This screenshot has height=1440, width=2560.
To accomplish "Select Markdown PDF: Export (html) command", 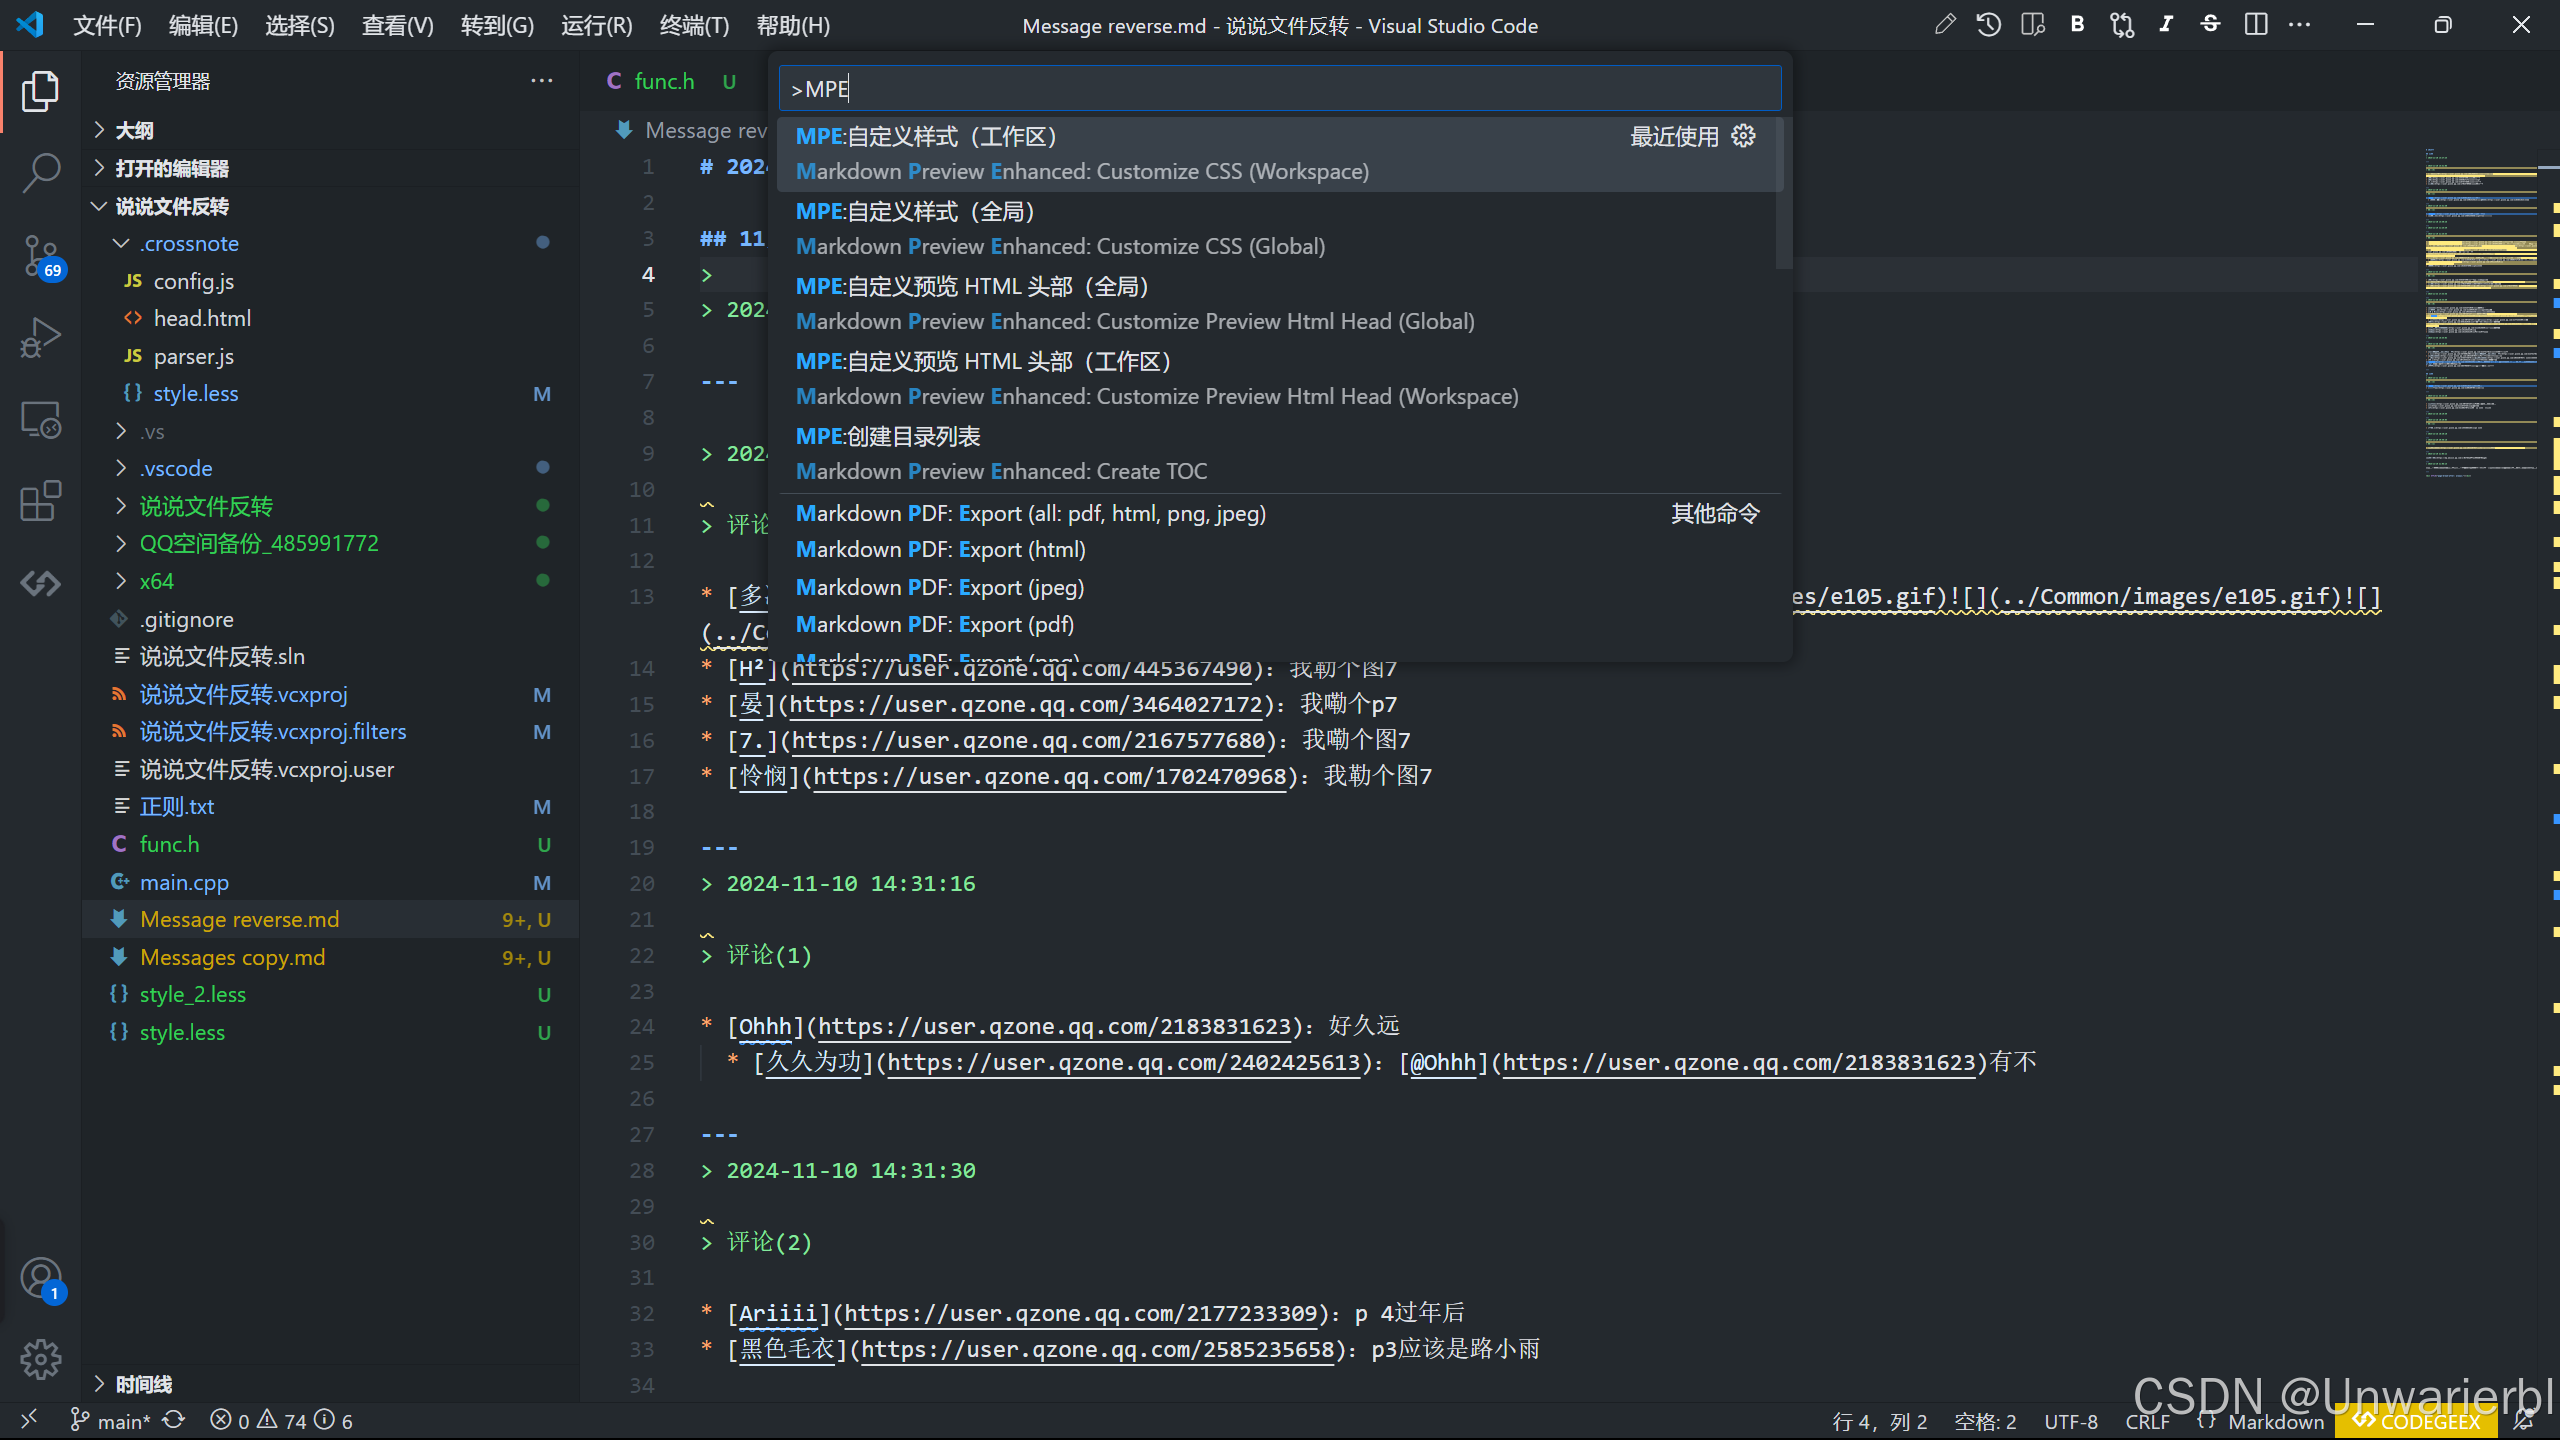I will (x=940, y=550).
